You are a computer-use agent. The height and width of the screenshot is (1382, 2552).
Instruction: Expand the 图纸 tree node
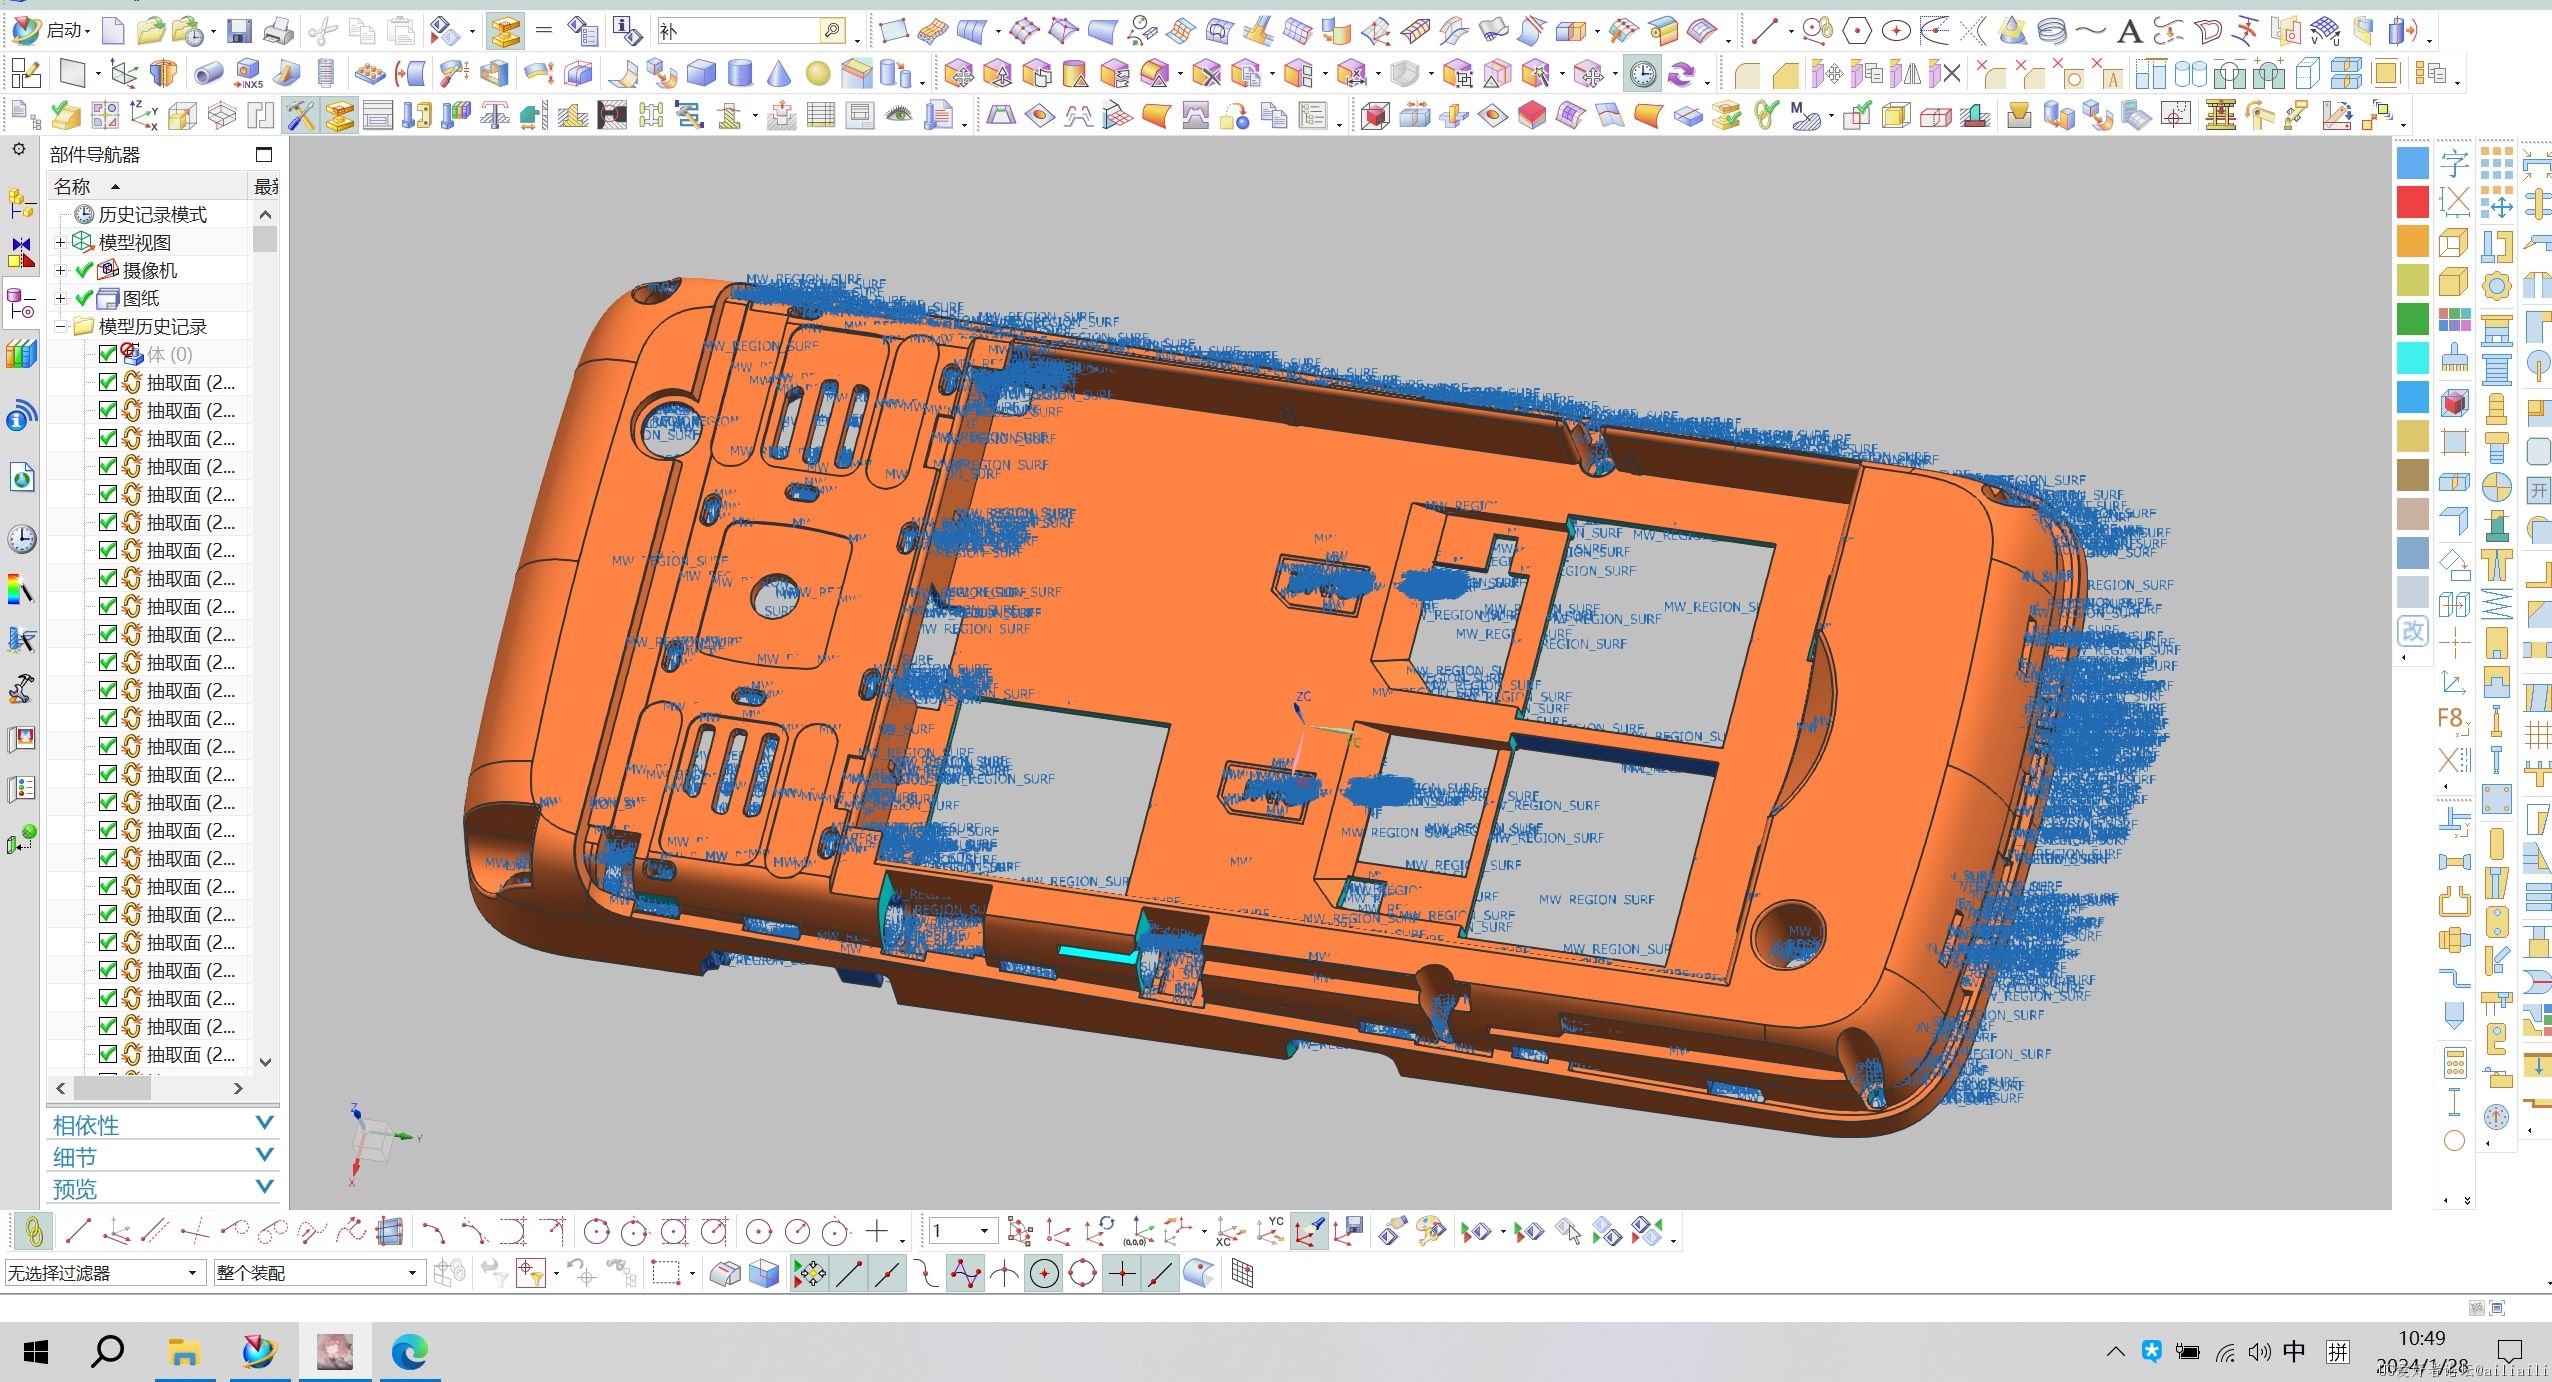click(x=60, y=299)
